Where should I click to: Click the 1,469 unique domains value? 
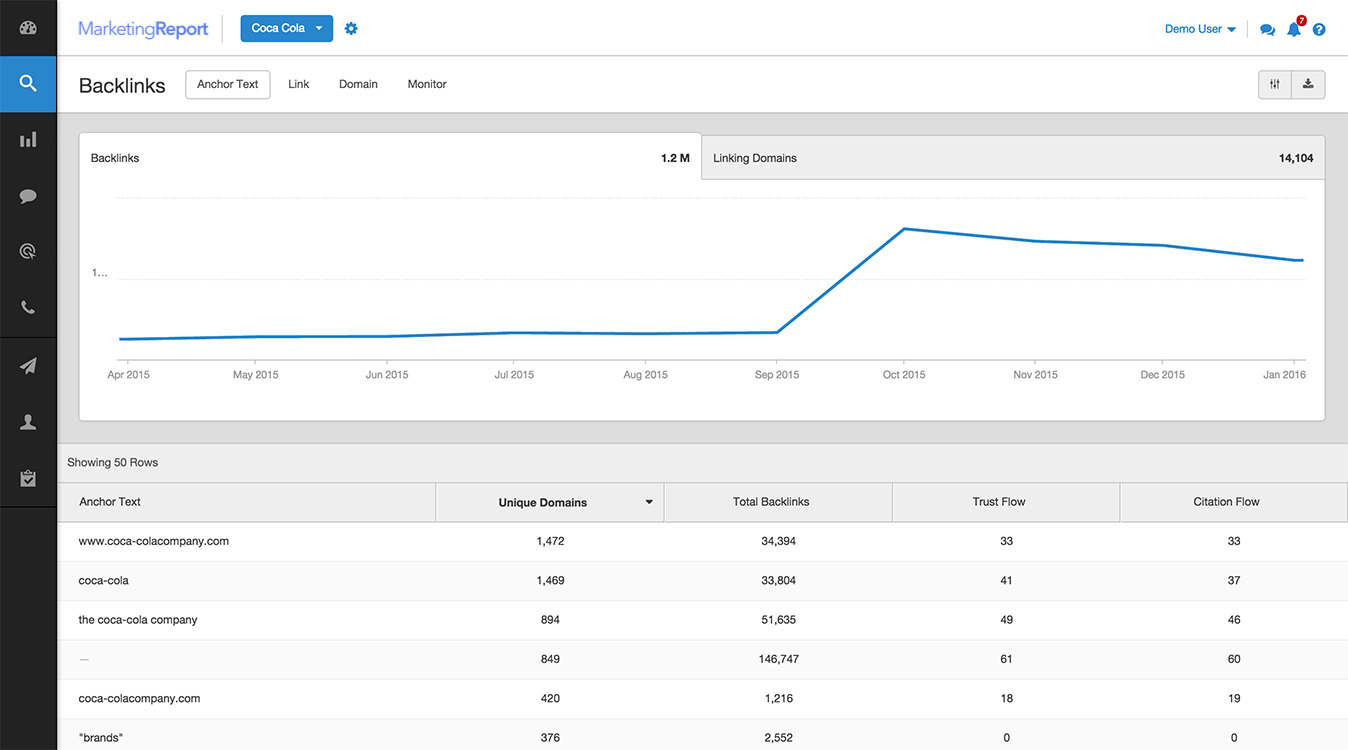[550, 580]
